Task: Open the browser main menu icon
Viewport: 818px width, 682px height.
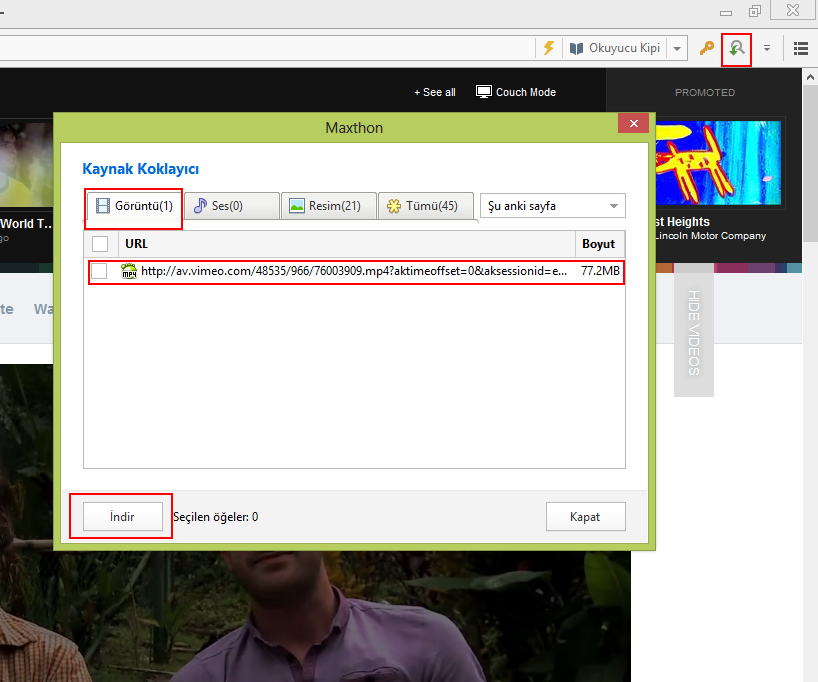Action: (x=801, y=49)
